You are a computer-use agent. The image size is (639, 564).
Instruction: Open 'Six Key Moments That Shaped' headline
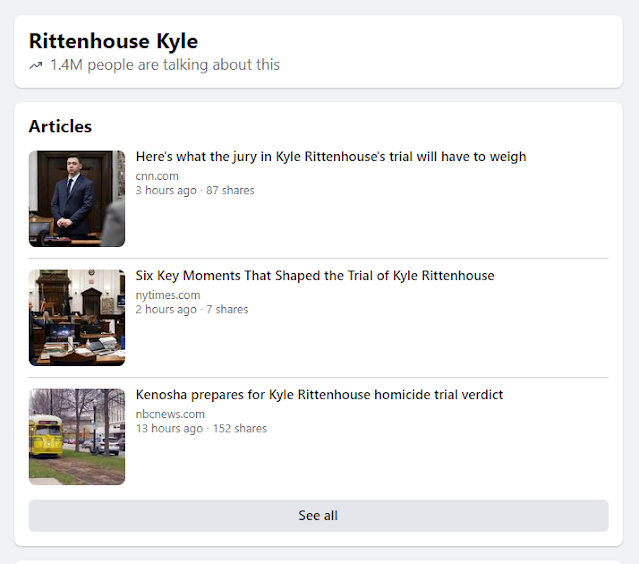pos(315,276)
